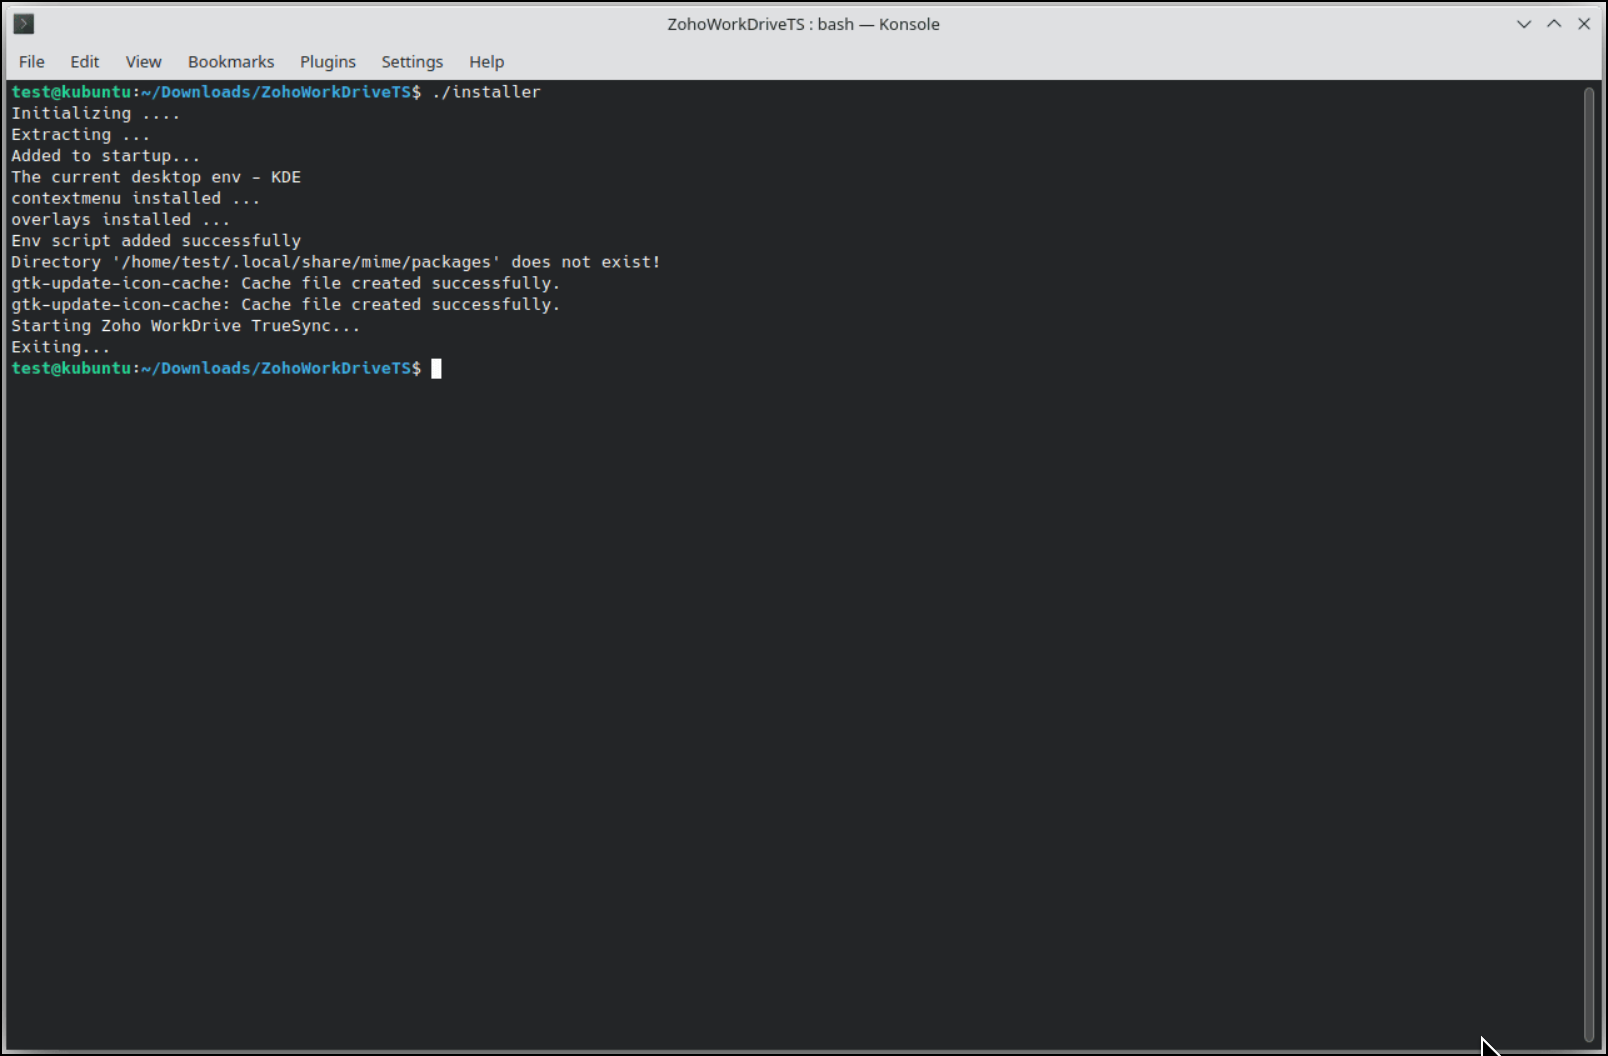Open the Help menu

(487, 62)
